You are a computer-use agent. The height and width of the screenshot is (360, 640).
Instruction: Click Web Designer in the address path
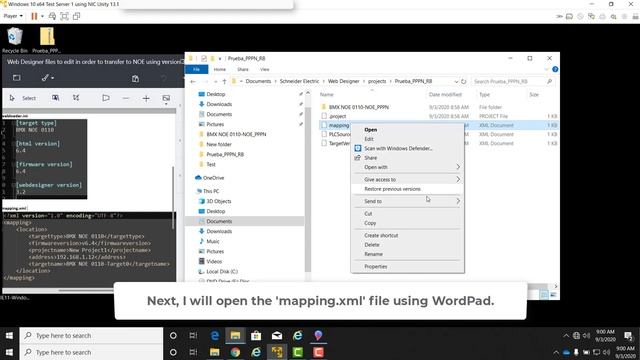point(344,81)
